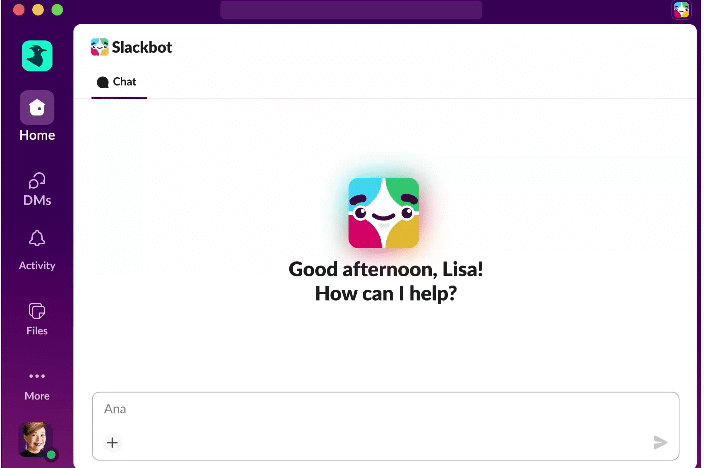Click the Slackbot icon in the header
This screenshot has width=704, height=468.
pos(99,47)
